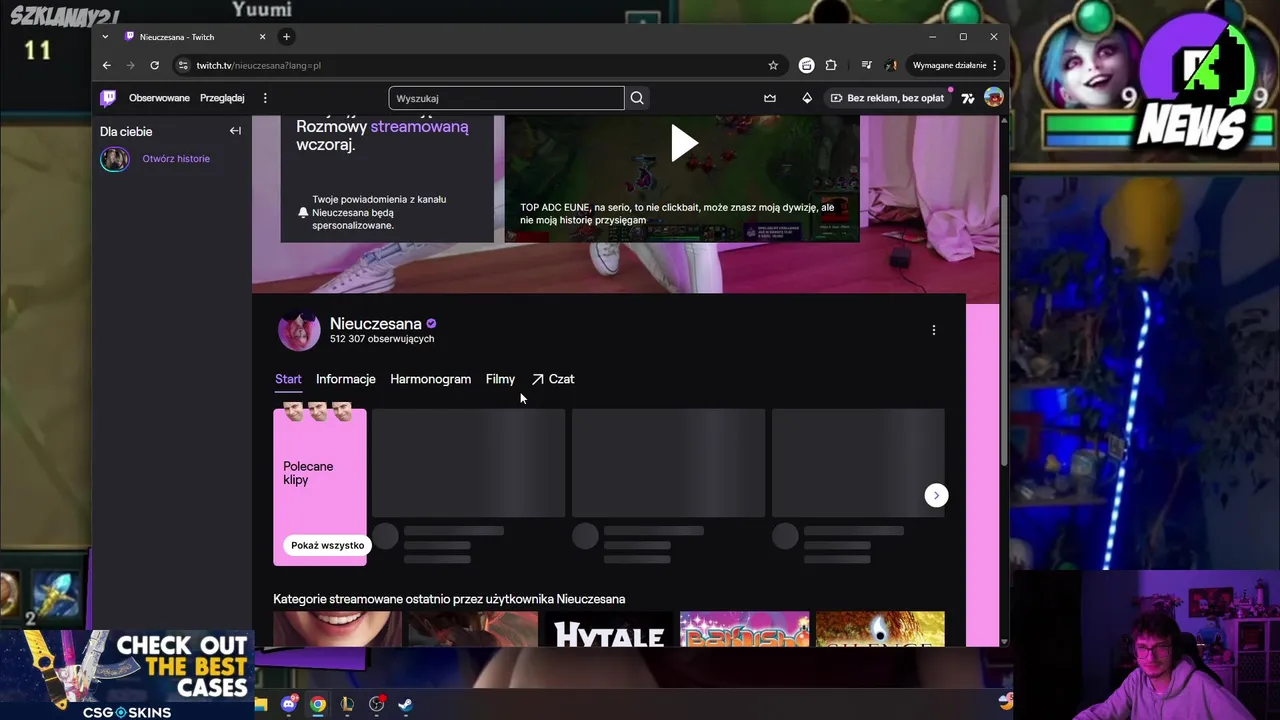Click the Dla ciebie sidebar heading
Image resolution: width=1280 pixels, height=720 pixels.
126,131
